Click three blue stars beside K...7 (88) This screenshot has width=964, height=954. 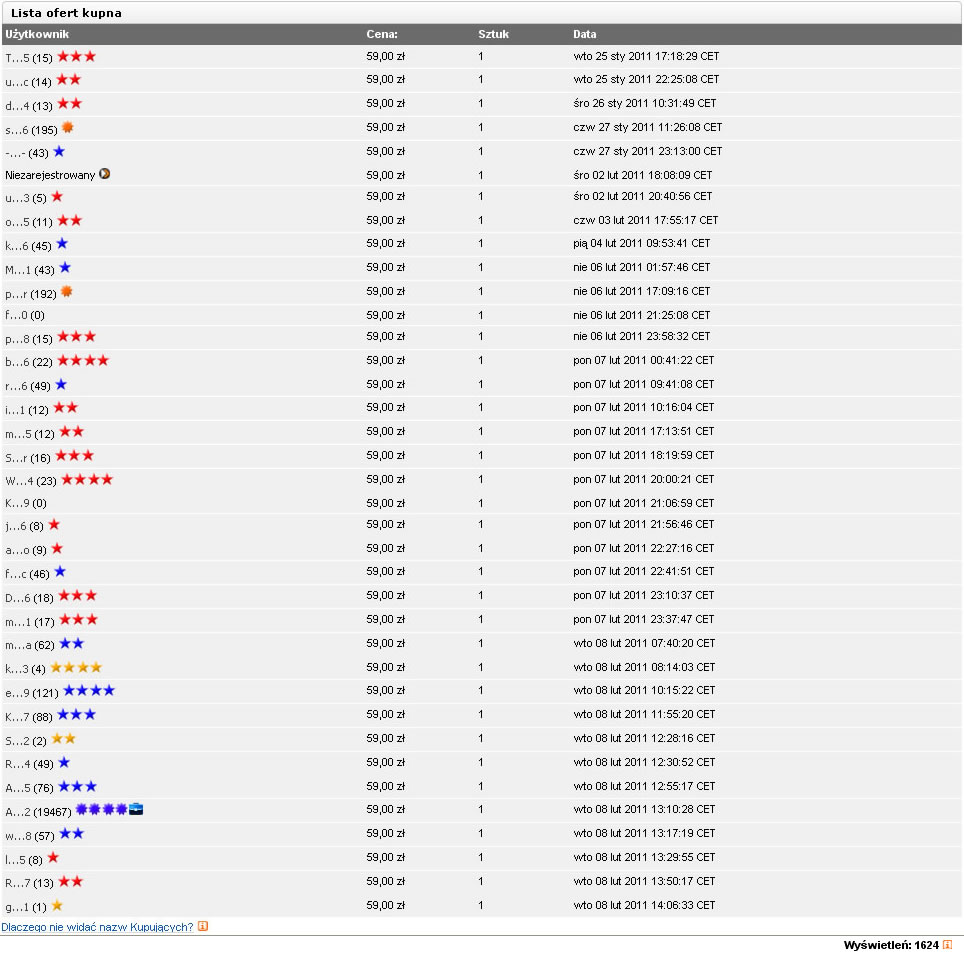[77, 715]
